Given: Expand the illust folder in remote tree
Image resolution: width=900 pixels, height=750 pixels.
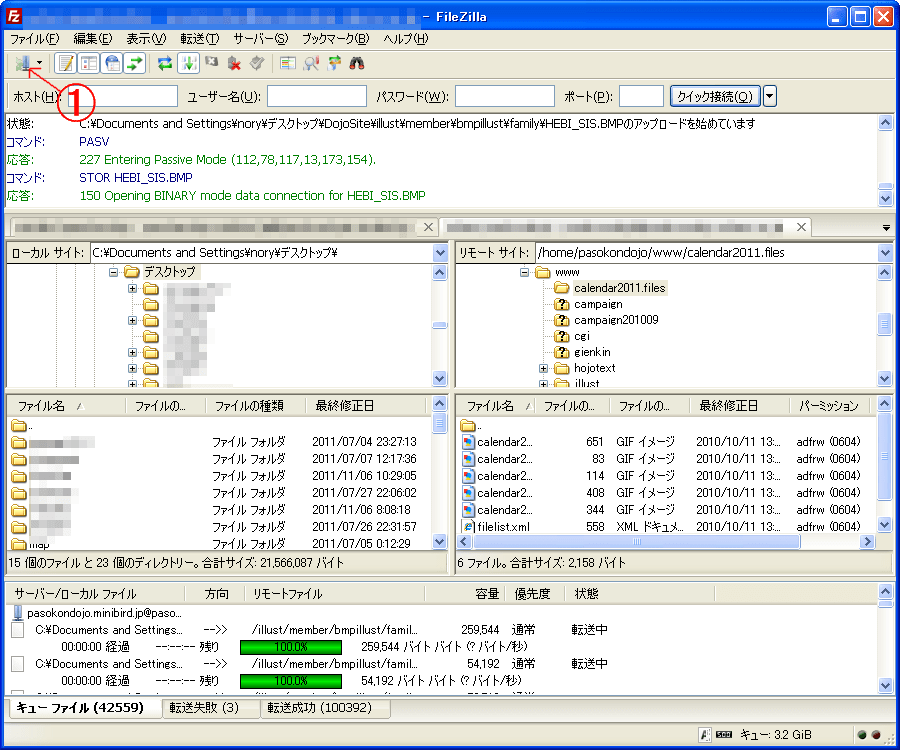Looking at the screenshot, I should coord(544,384).
